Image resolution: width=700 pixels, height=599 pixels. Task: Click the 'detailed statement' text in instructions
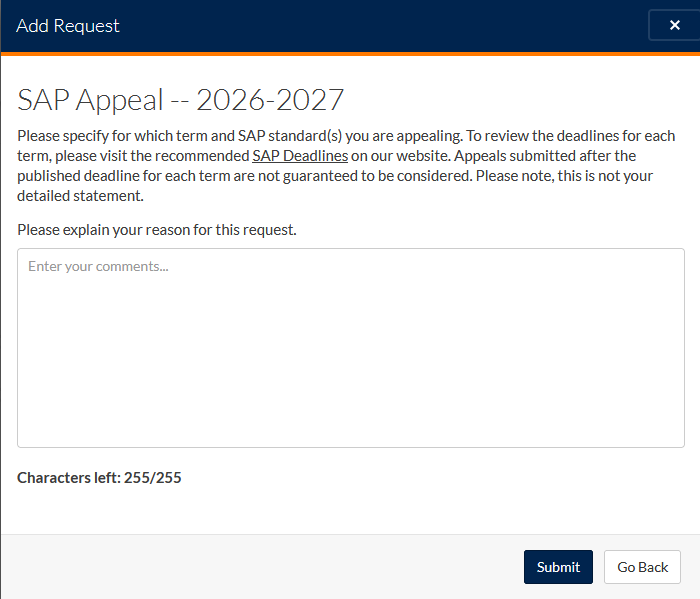coord(80,196)
